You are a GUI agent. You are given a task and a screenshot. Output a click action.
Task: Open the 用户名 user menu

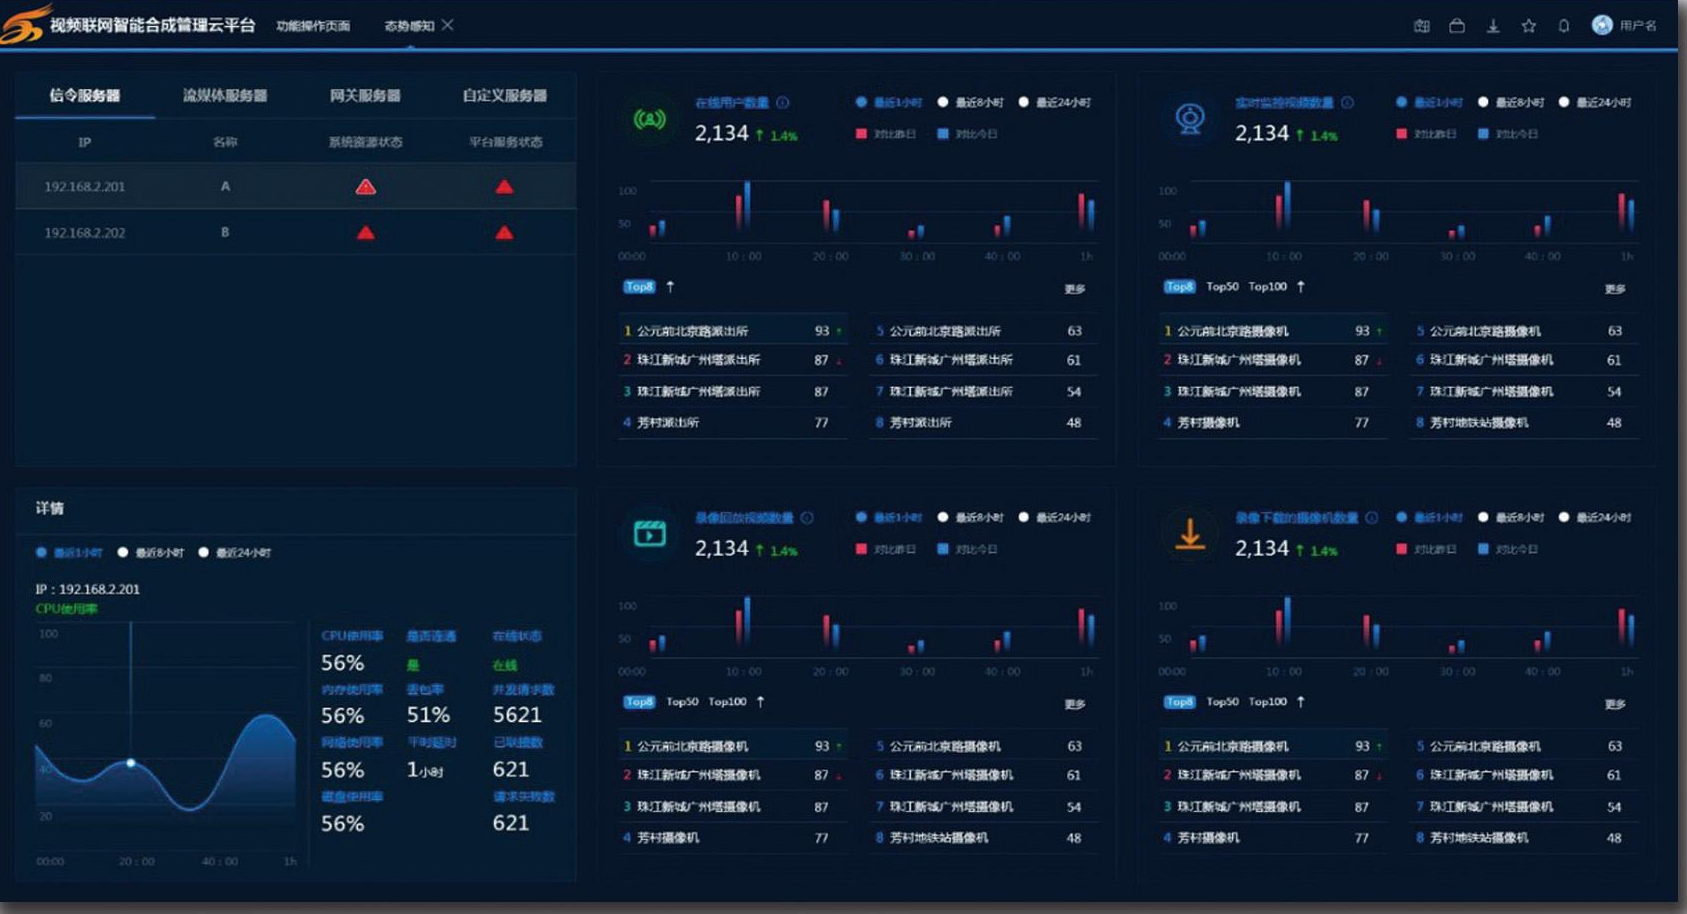point(1624,26)
